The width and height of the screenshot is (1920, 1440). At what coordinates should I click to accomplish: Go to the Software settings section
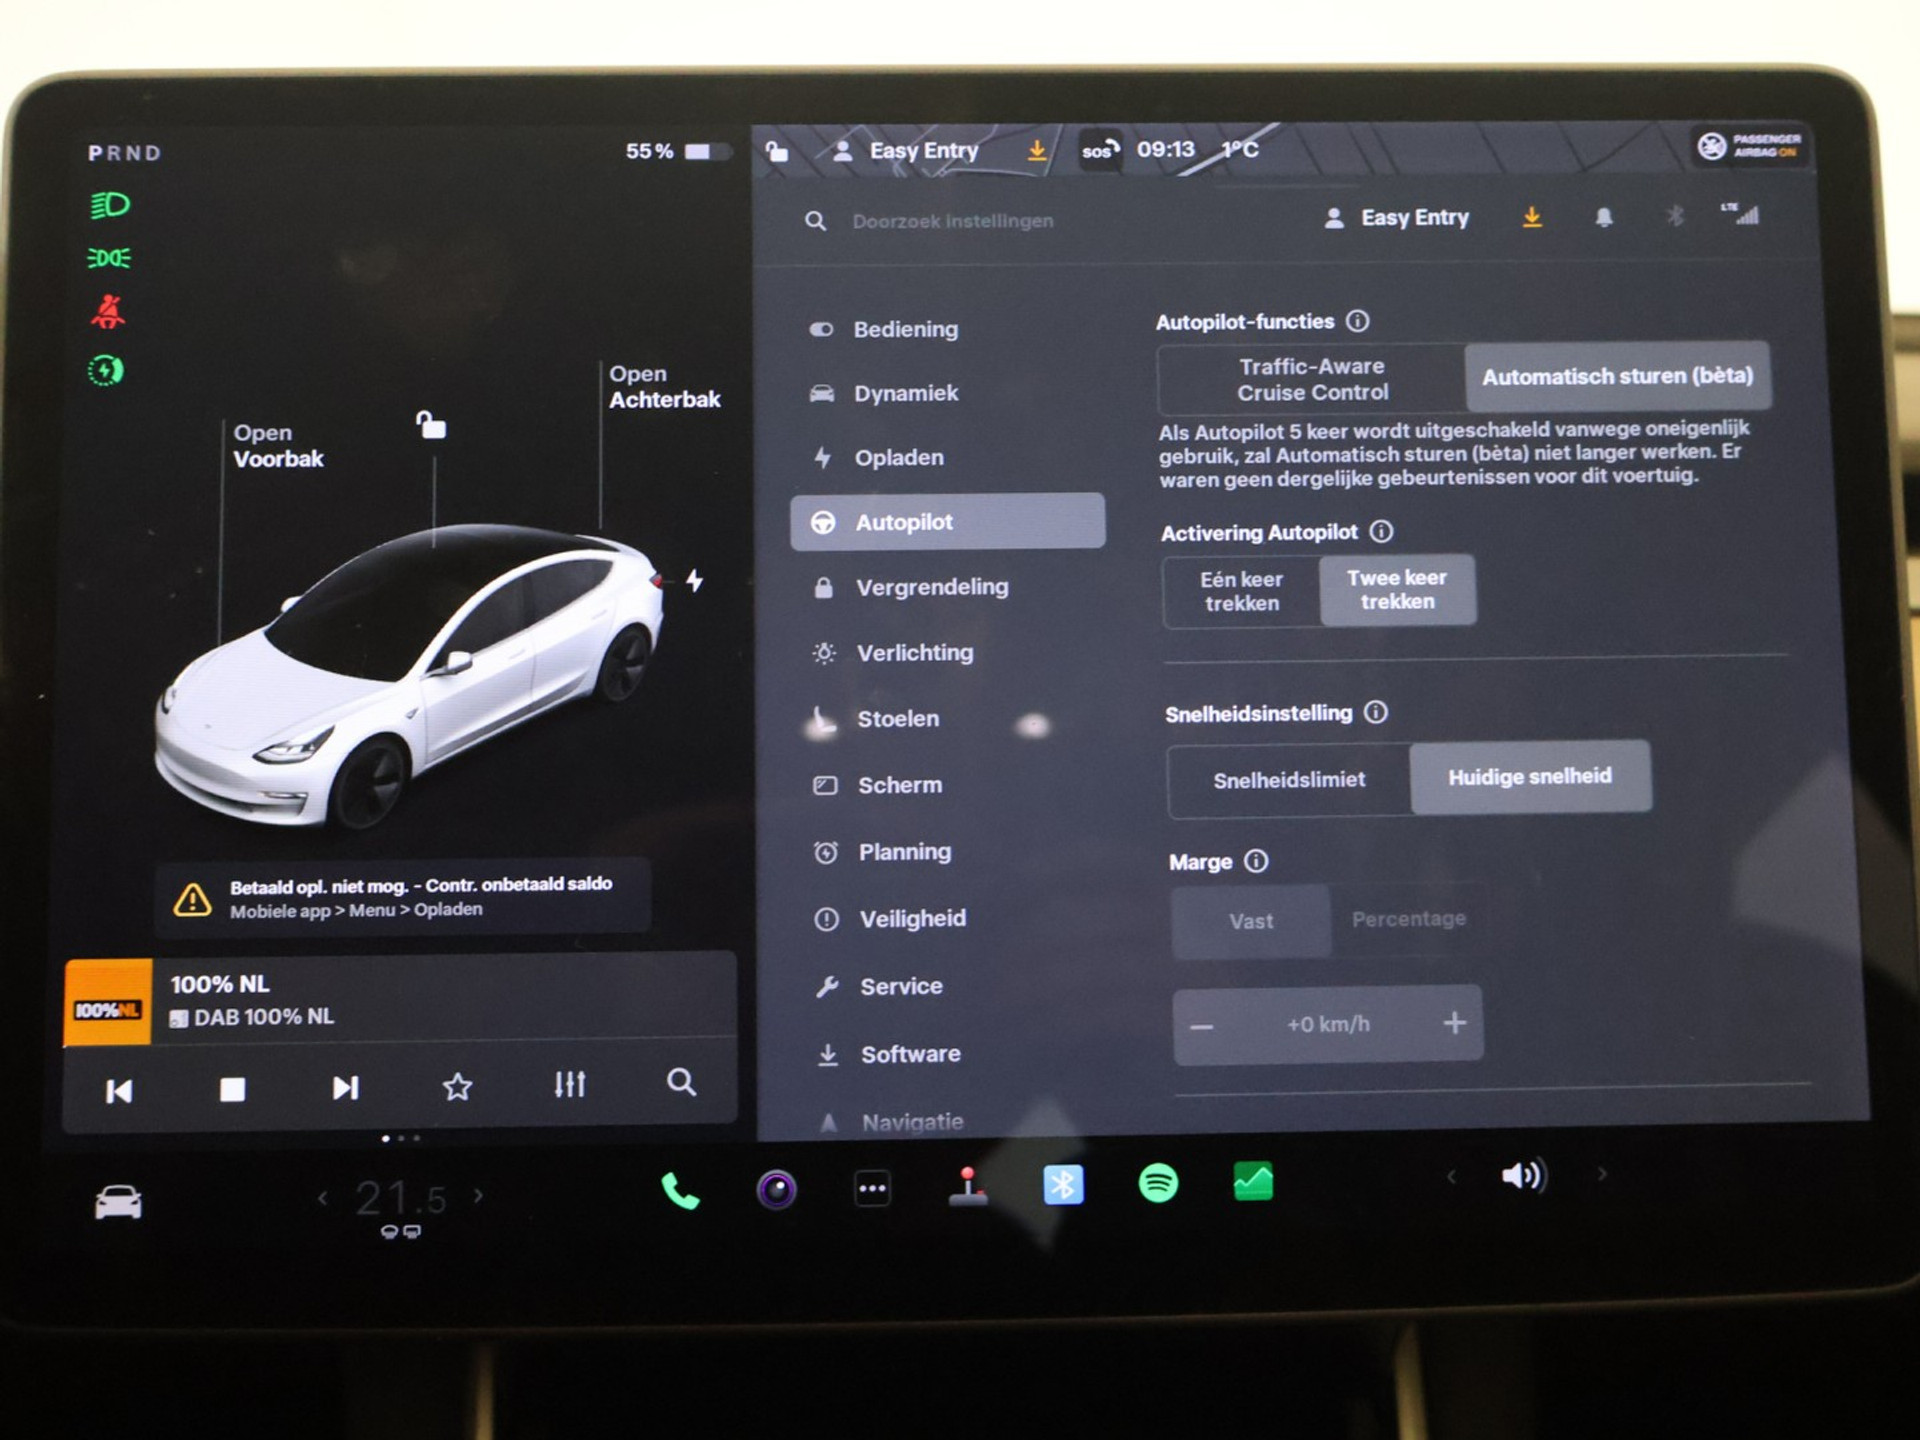click(x=909, y=1054)
